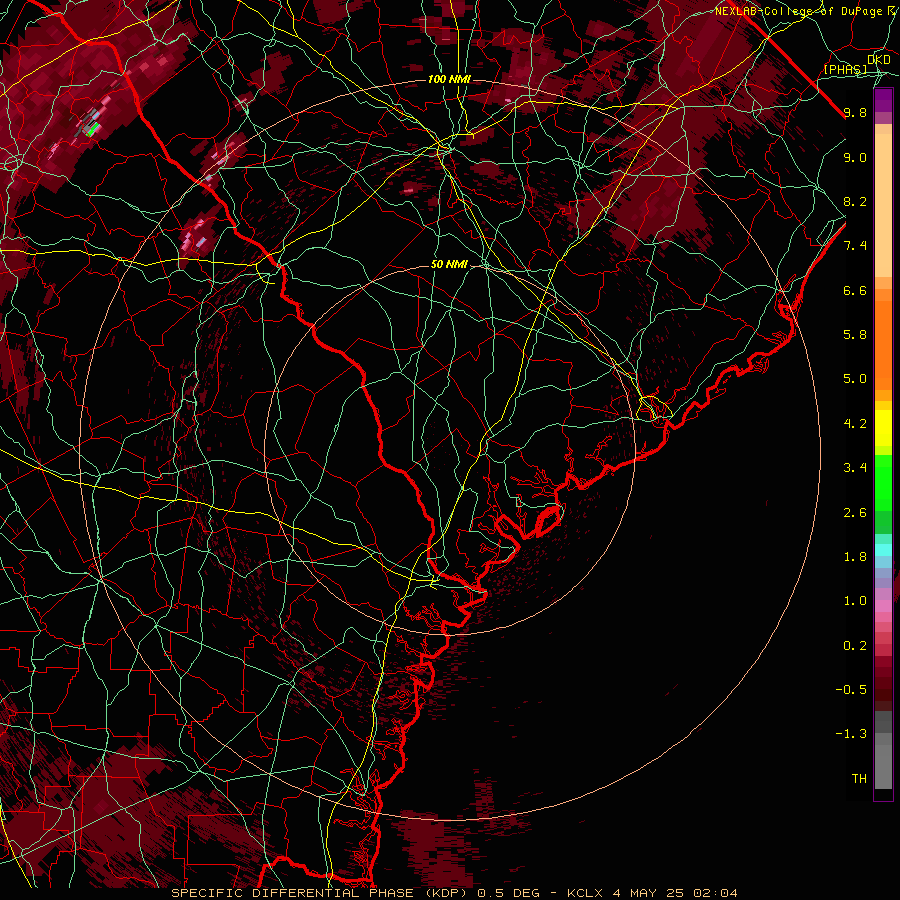The image size is (900, 900).
Task: Click "SPECIFIC DIFFERENTIAL PHASE (KDP)" in the caption
Action: coord(320,893)
